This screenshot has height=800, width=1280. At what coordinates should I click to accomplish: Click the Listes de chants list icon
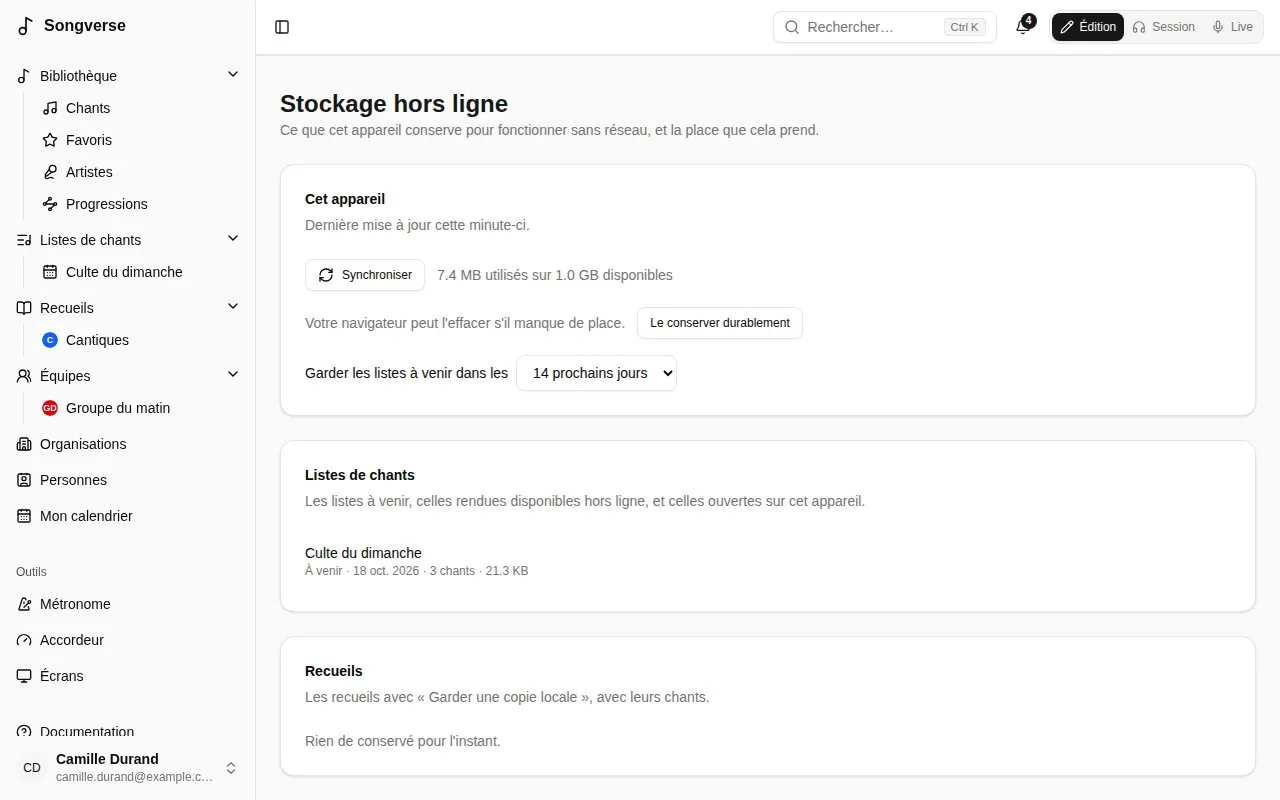pos(24,240)
